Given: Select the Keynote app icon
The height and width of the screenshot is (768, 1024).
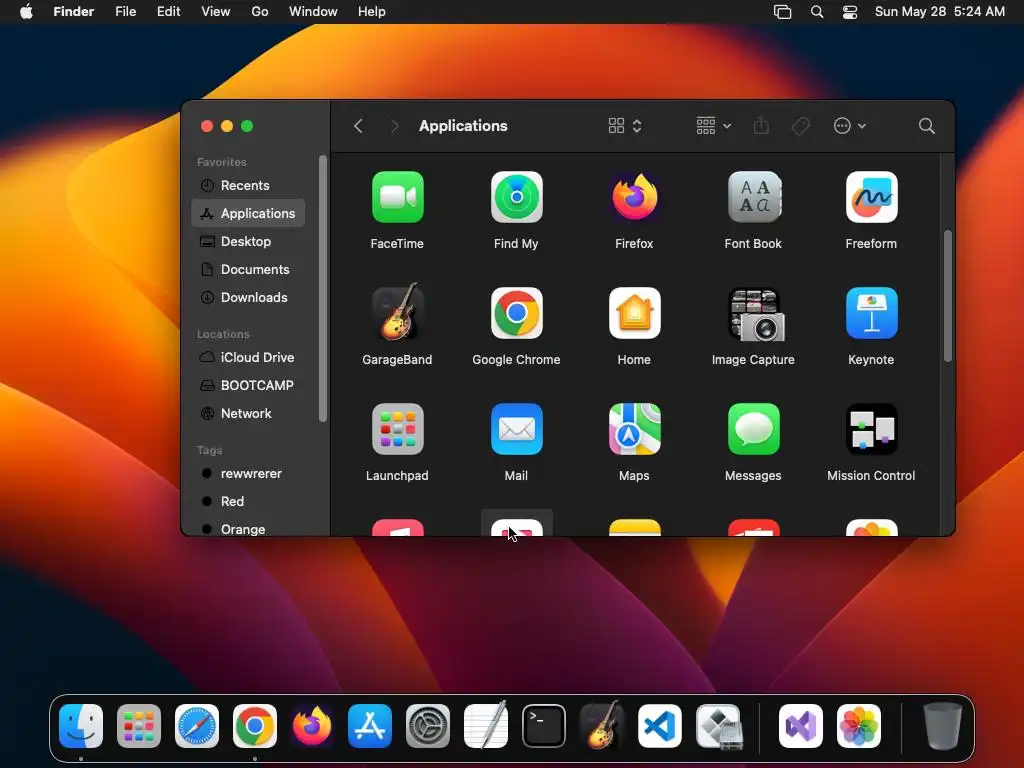Looking at the screenshot, I should 872,313.
